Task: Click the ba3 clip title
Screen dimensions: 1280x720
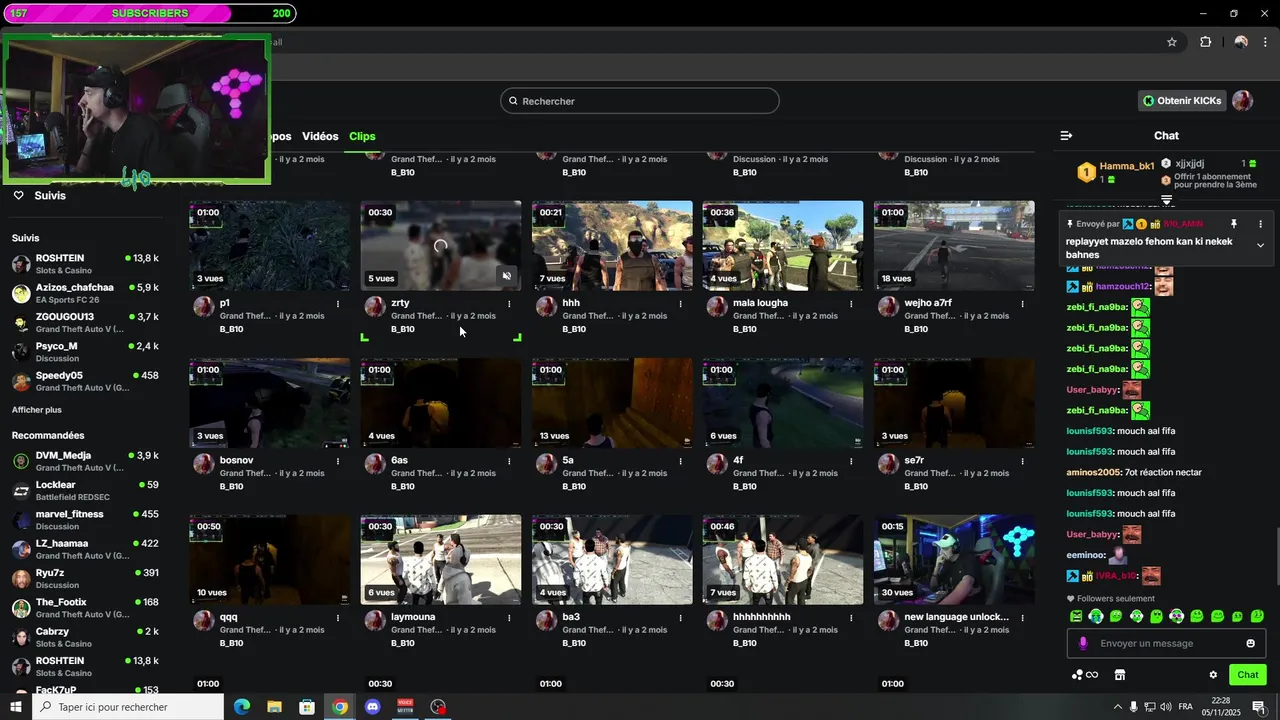Action: tap(571, 617)
